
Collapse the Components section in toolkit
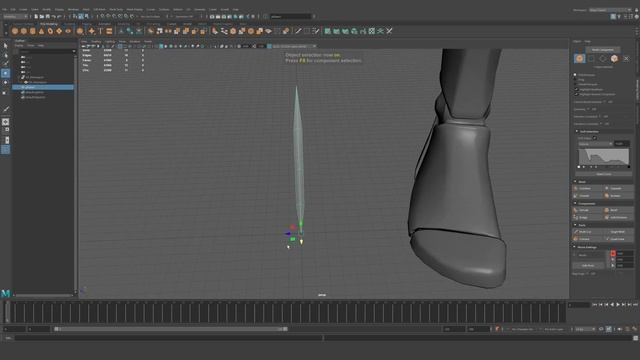click(x=576, y=203)
